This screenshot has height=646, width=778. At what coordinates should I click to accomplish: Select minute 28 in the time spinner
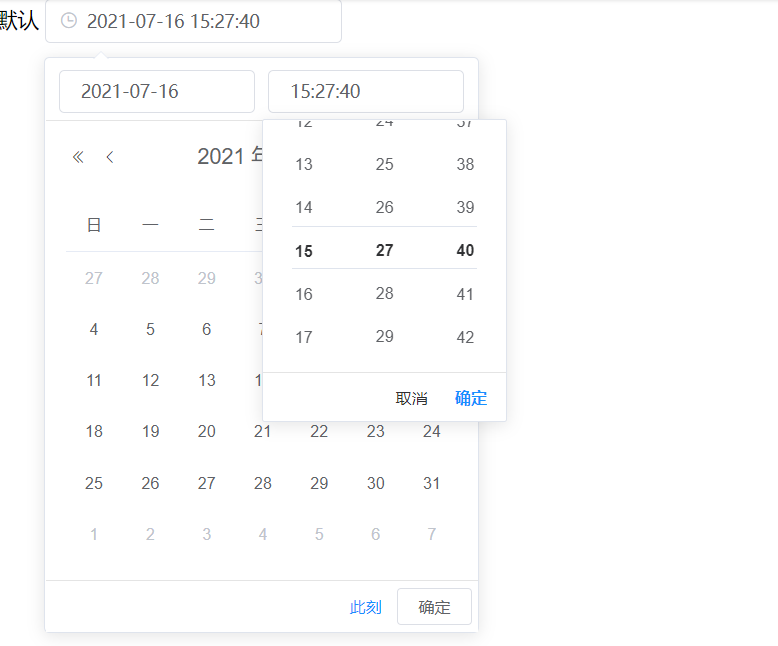point(385,293)
